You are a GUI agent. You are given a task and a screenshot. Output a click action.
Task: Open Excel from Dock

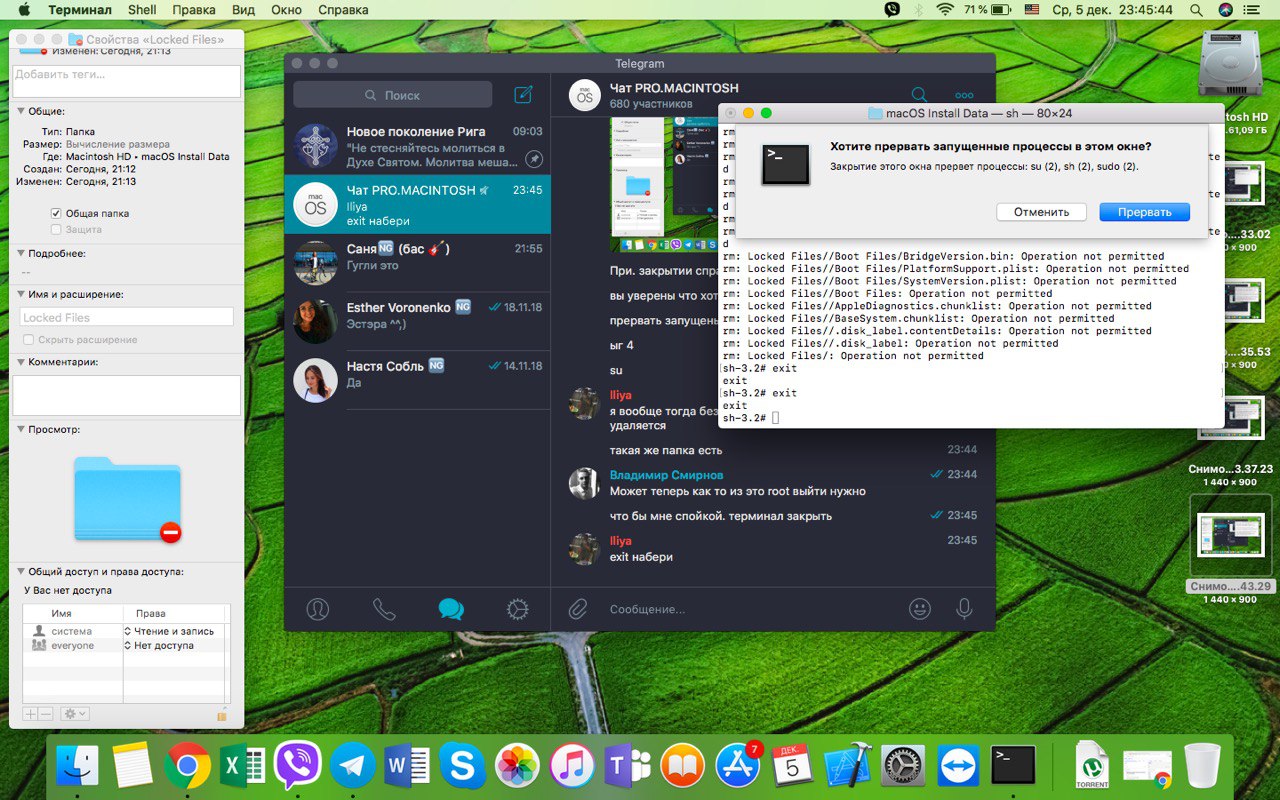tap(242, 766)
